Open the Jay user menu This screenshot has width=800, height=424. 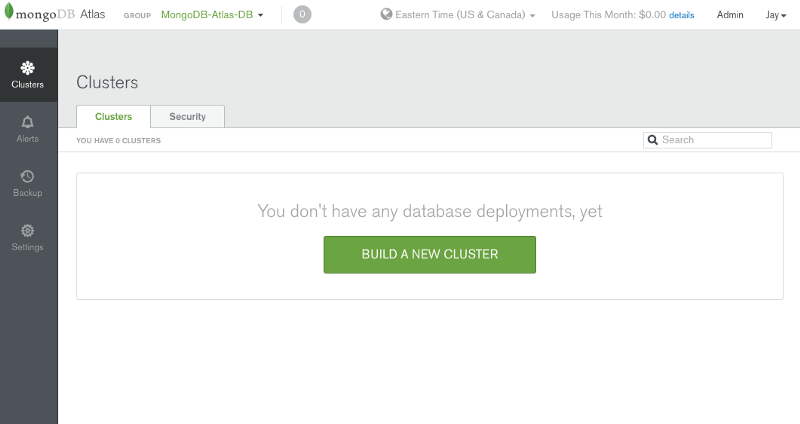coord(776,15)
